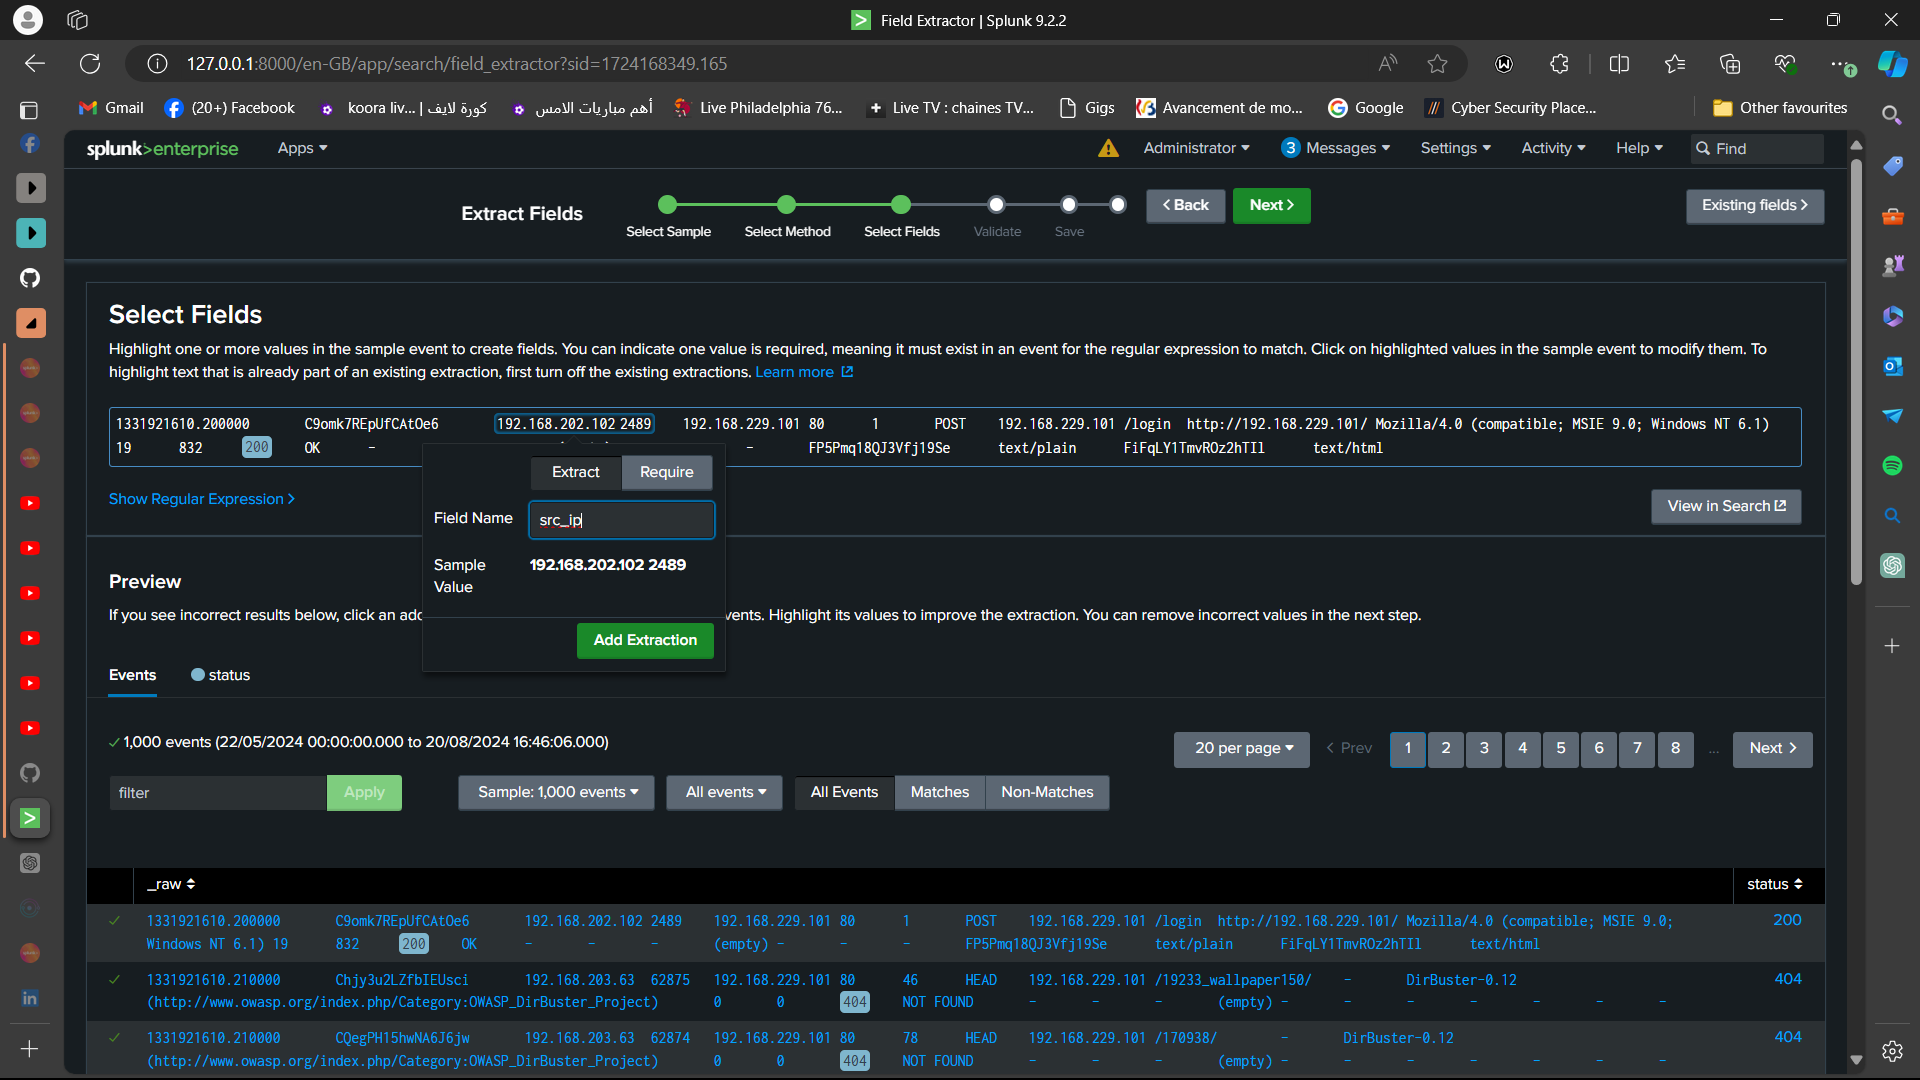Click the green Next step button
This screenshot has height=1080, width=1920.
coord(1271,205)
